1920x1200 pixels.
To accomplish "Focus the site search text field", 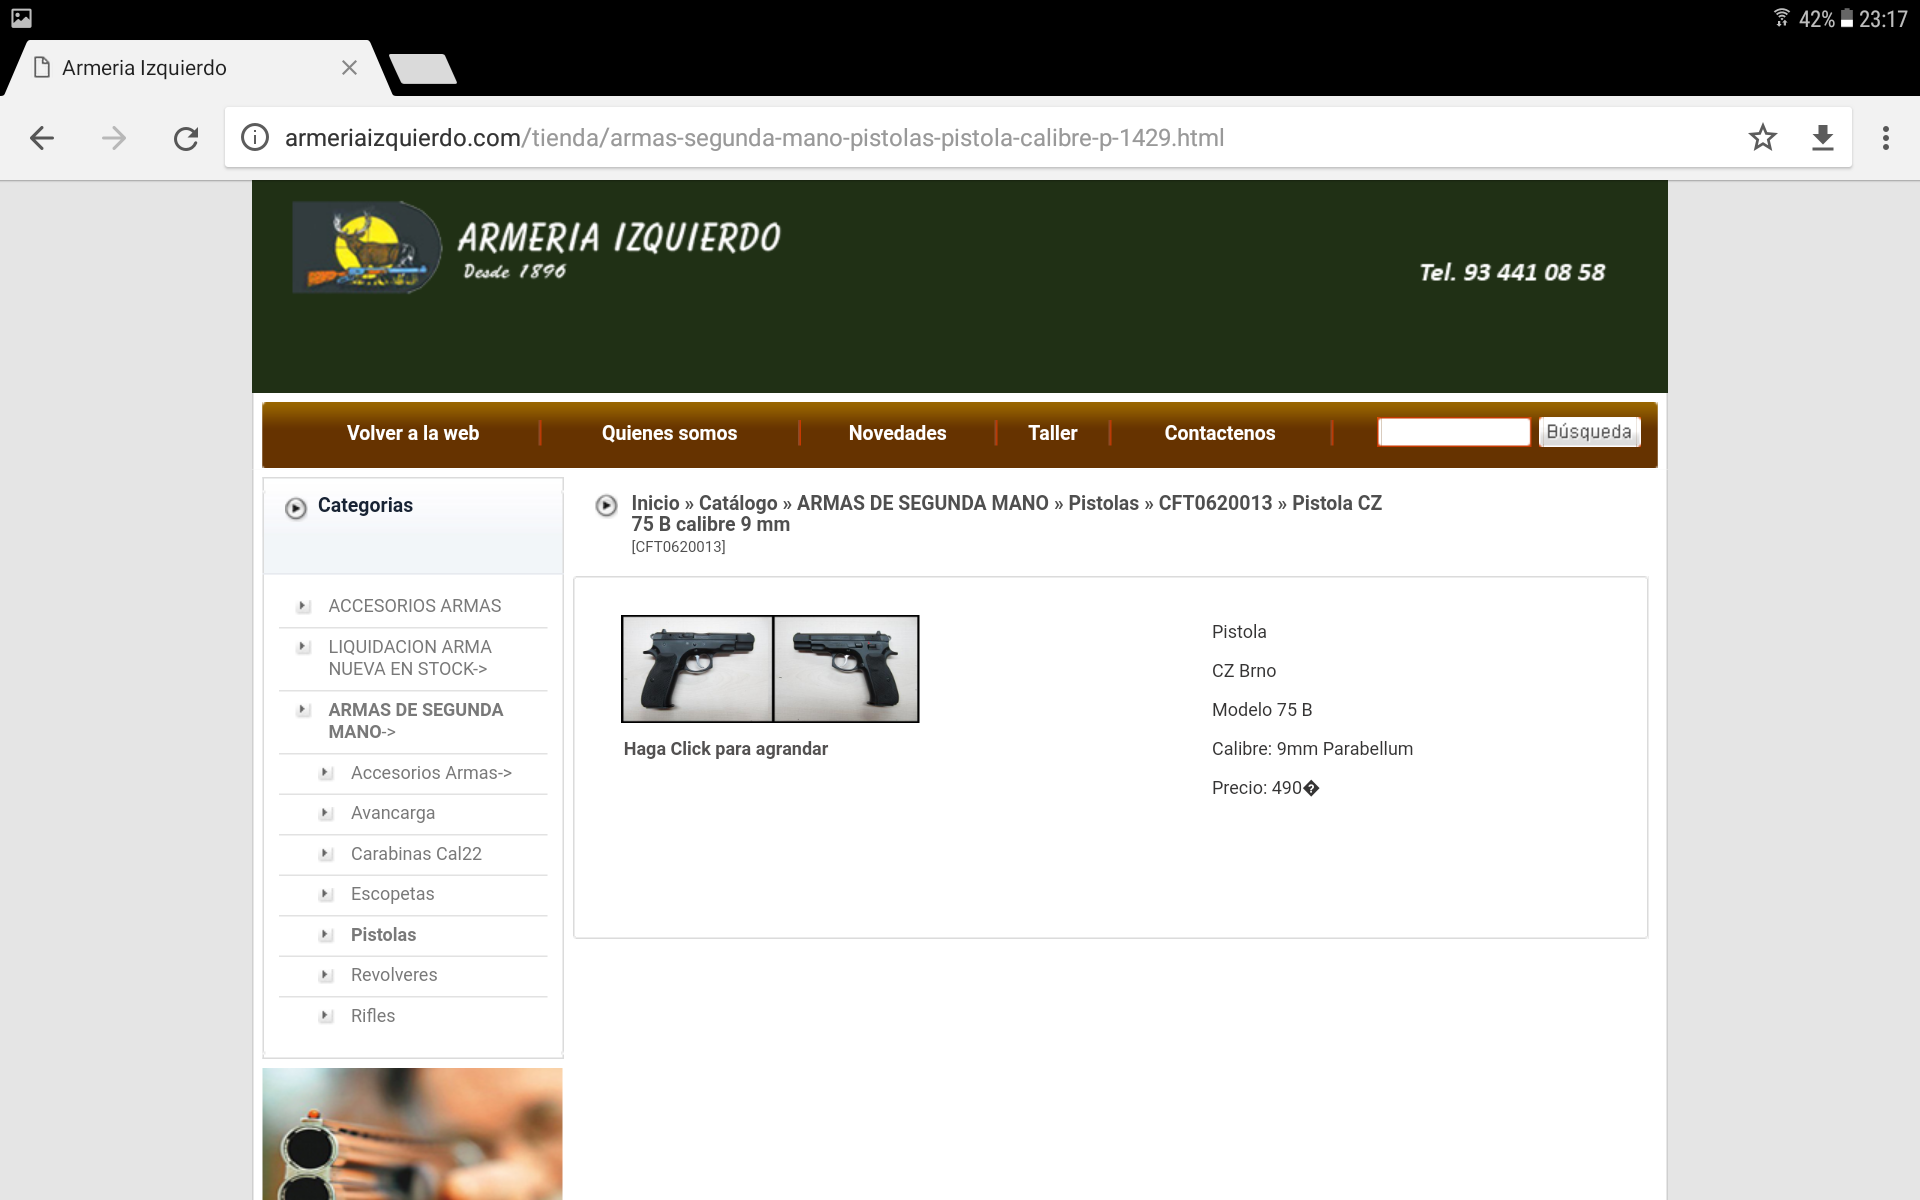I will click(1453, 432).
